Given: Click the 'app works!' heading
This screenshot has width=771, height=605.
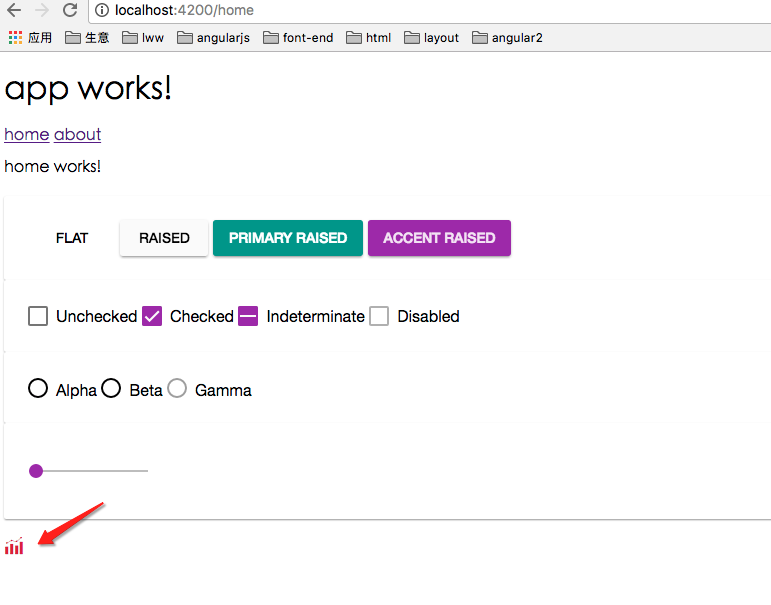Looking at the screenshot, I should 88,89.
